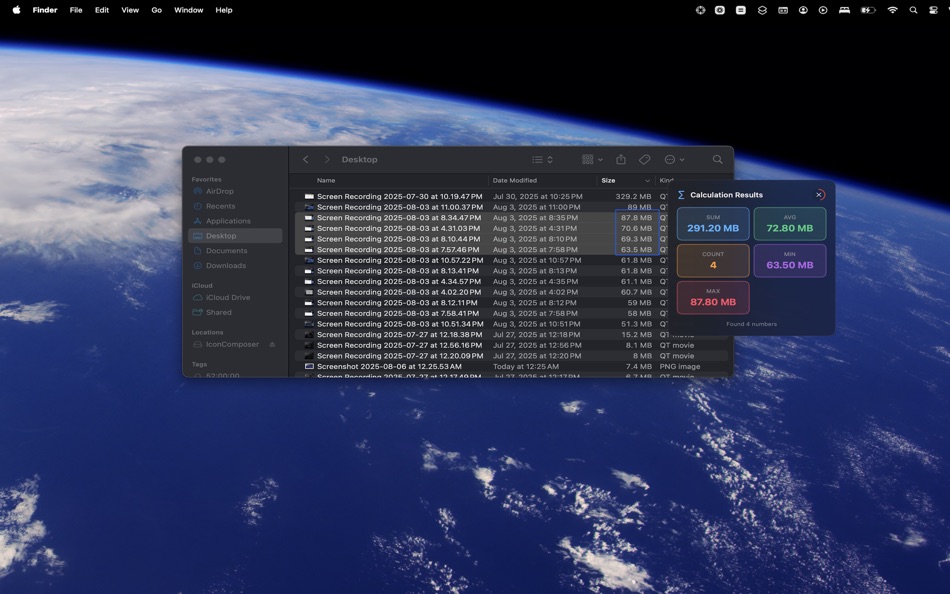Image resolution: width=950 pixels, height=594 pixels.
Task: Open the Help menu
Action: (x=224, y=10)
